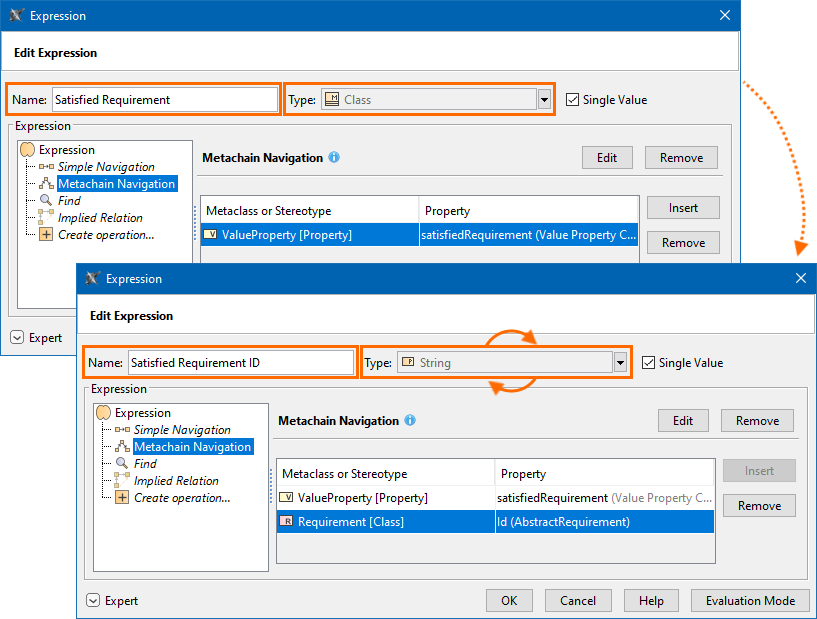
Task: Toggle Single Value checkbox in back dialog
Action: pos(572,100)
